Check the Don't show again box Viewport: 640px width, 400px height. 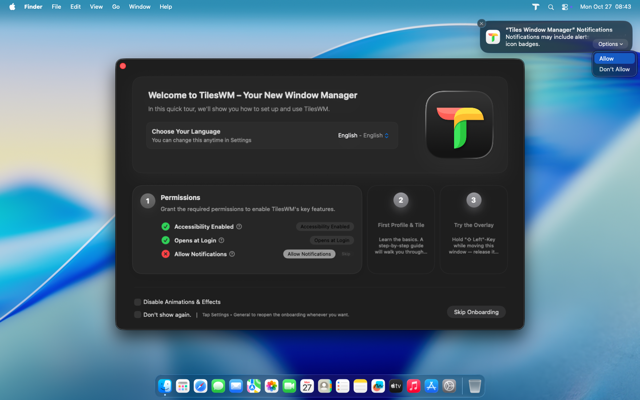click(x=138, y=315)
